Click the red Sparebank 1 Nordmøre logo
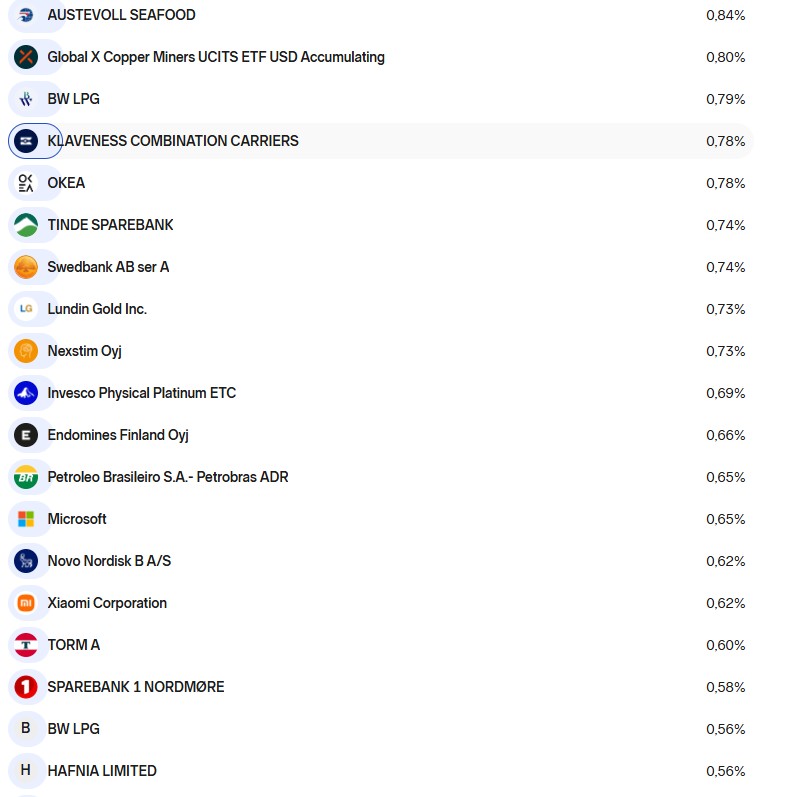The width and height of the screenshot is (794, 797). click(x=26, y=687)
